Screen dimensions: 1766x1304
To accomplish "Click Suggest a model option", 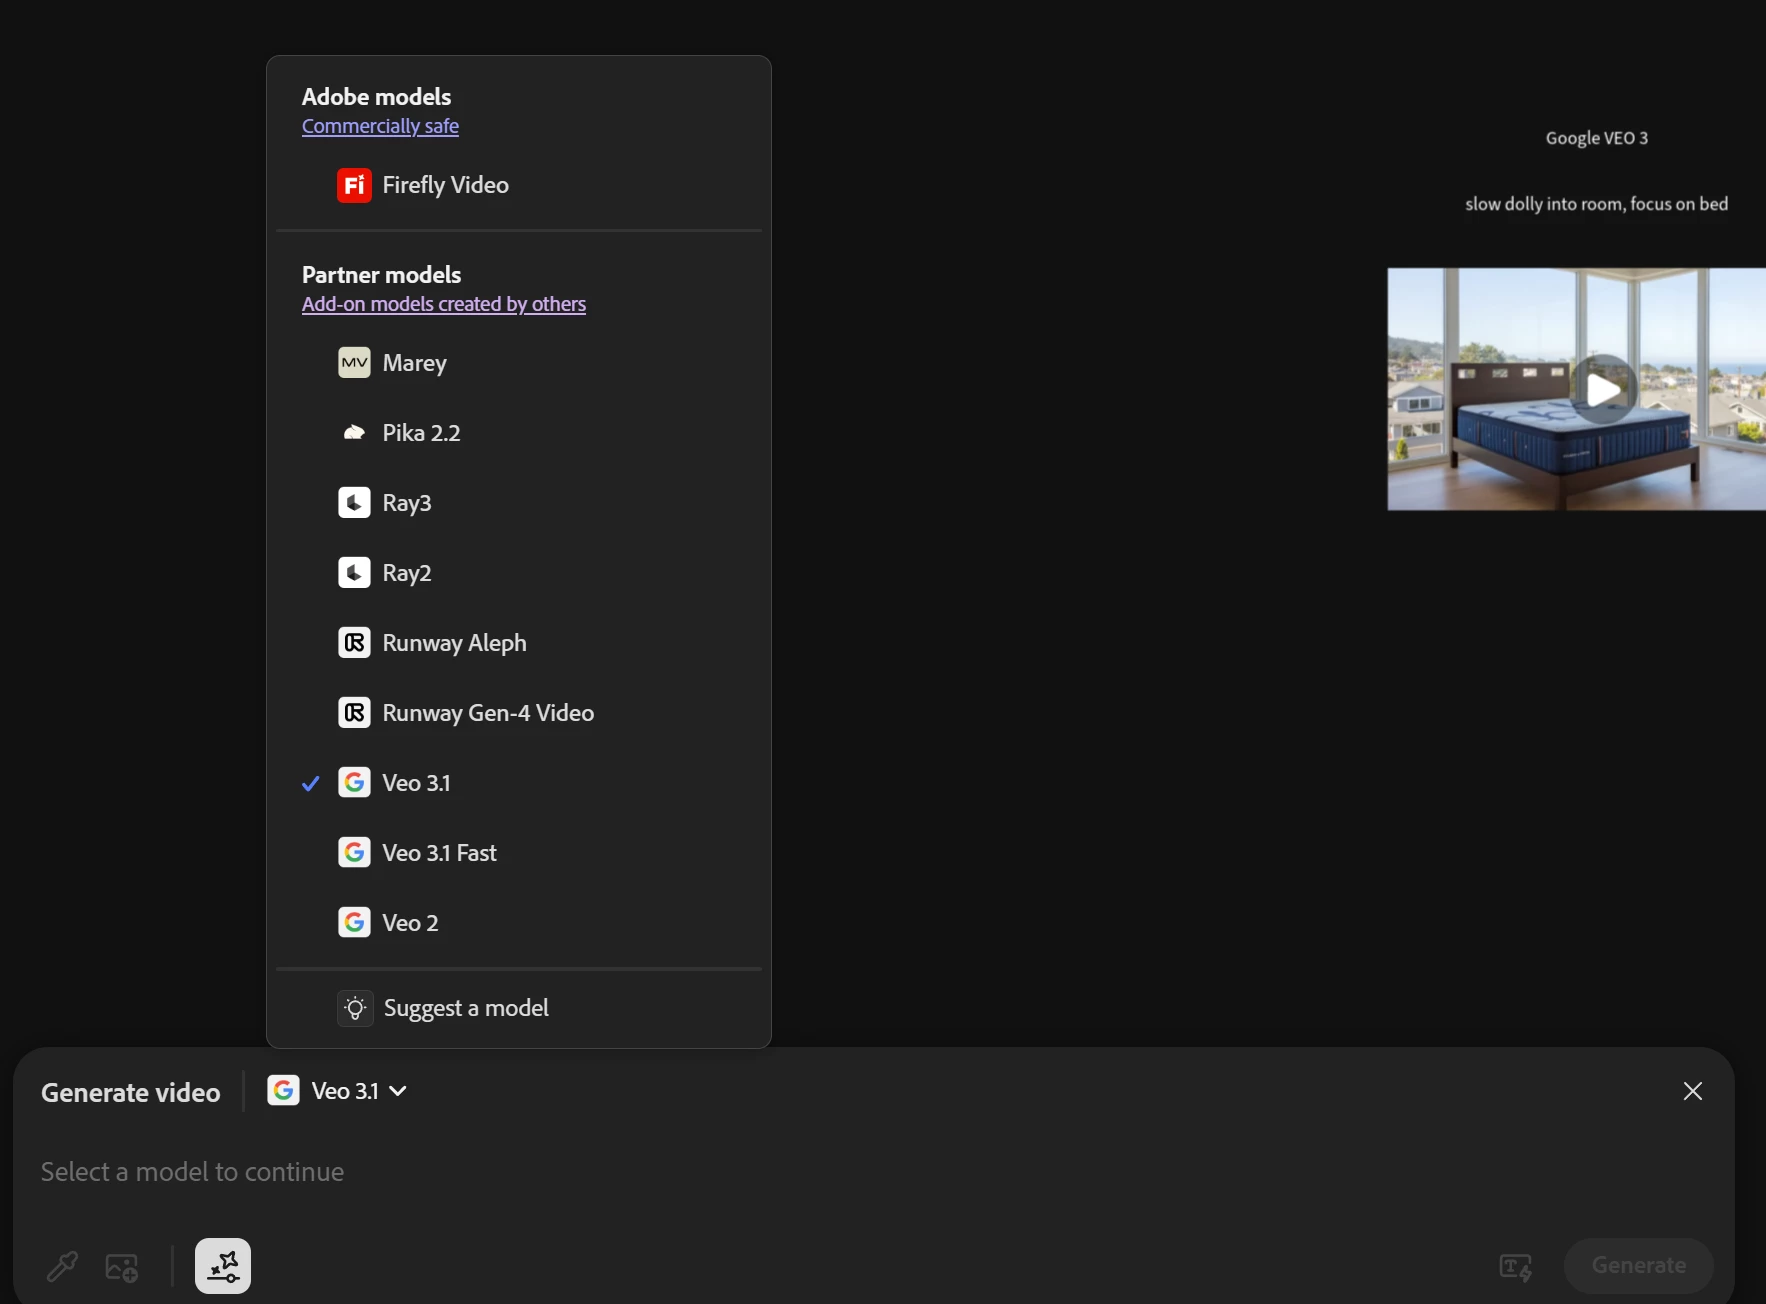I will click(518, 1008).
